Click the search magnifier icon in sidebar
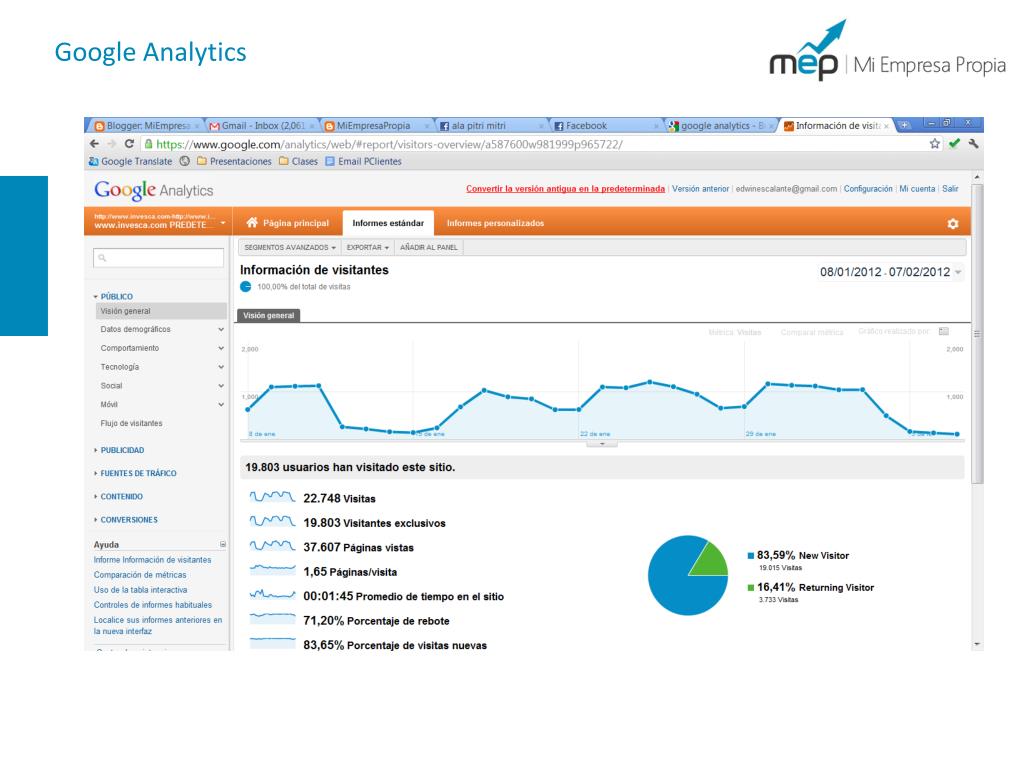The image size is (1024, 768). [x=103, y=258]
